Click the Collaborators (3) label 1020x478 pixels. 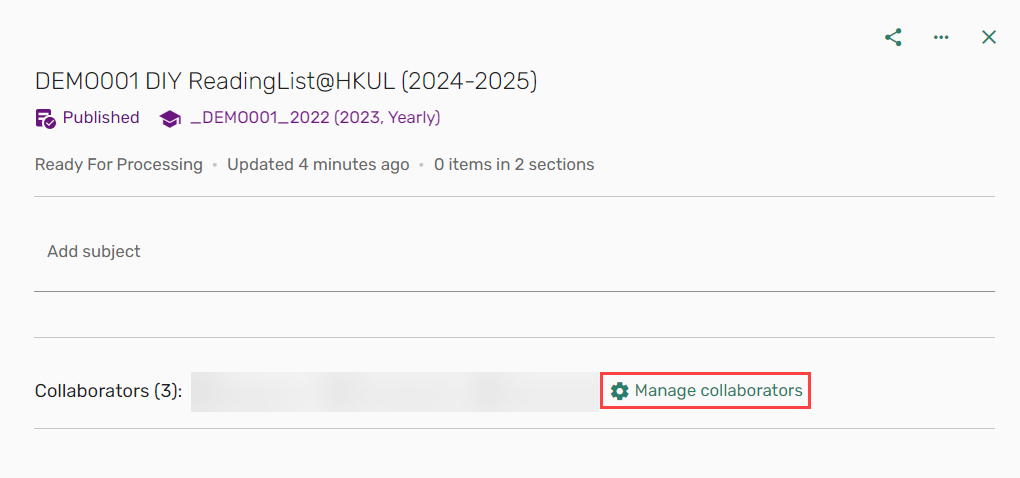click(109, 391)
